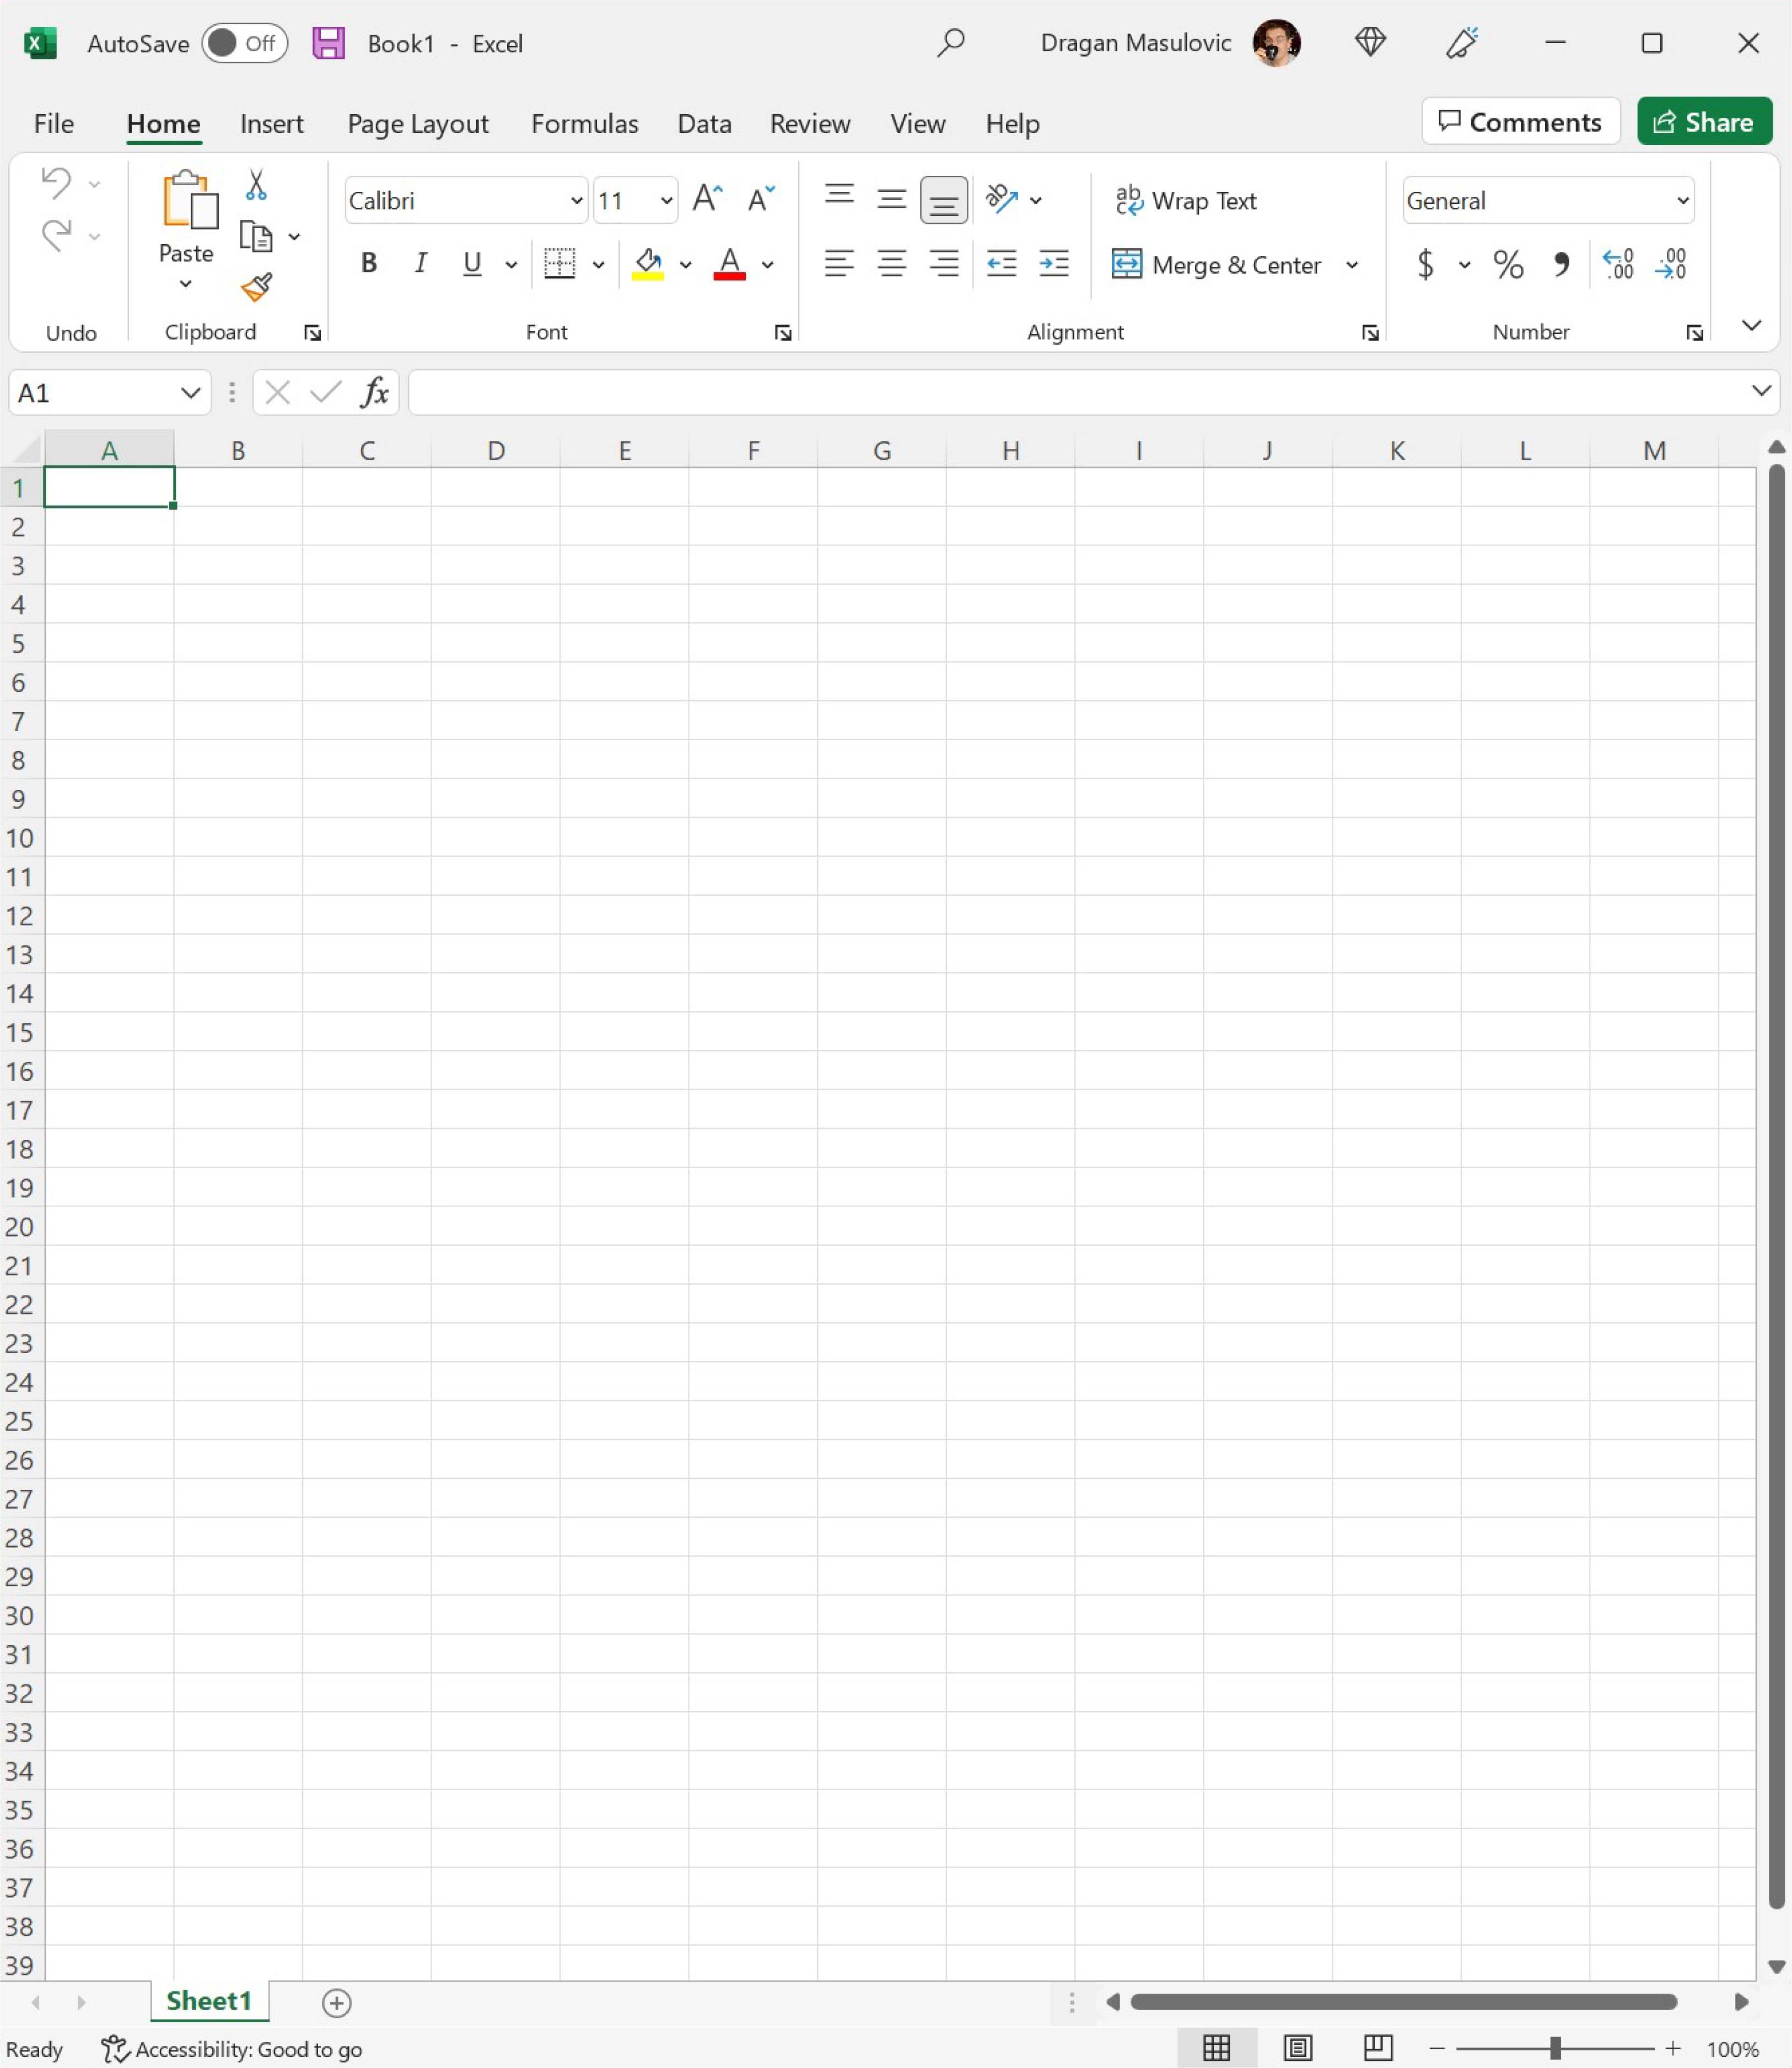Open the Formulas ribbon tab
The image size is (1792, 2068).
(x=584, y=124)
